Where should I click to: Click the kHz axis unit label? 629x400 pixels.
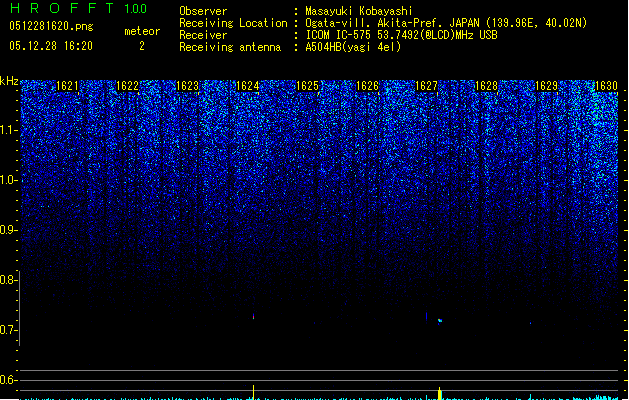click(9, 81)
